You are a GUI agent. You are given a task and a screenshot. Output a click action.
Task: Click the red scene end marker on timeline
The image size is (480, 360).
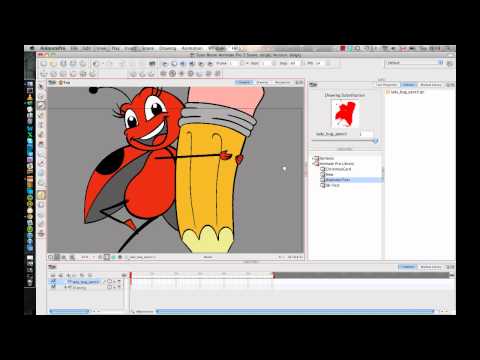[x=274, y=275]
